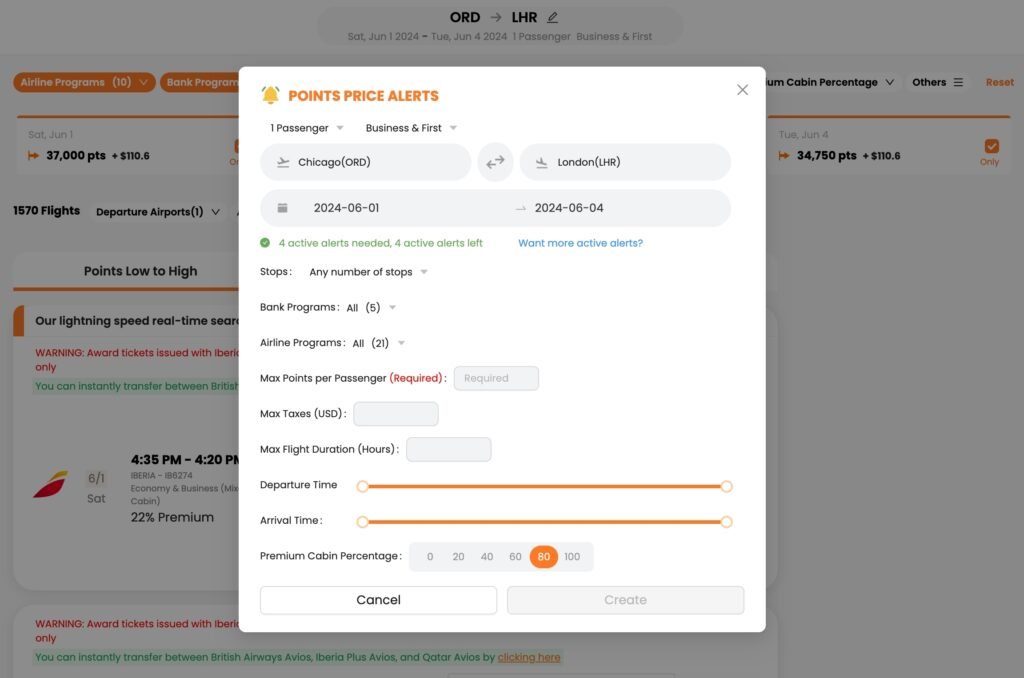The width and height of the screenshot is (1024, 678).
Task: Open the Bank Programs filter pill
Action: coord(200,82)
